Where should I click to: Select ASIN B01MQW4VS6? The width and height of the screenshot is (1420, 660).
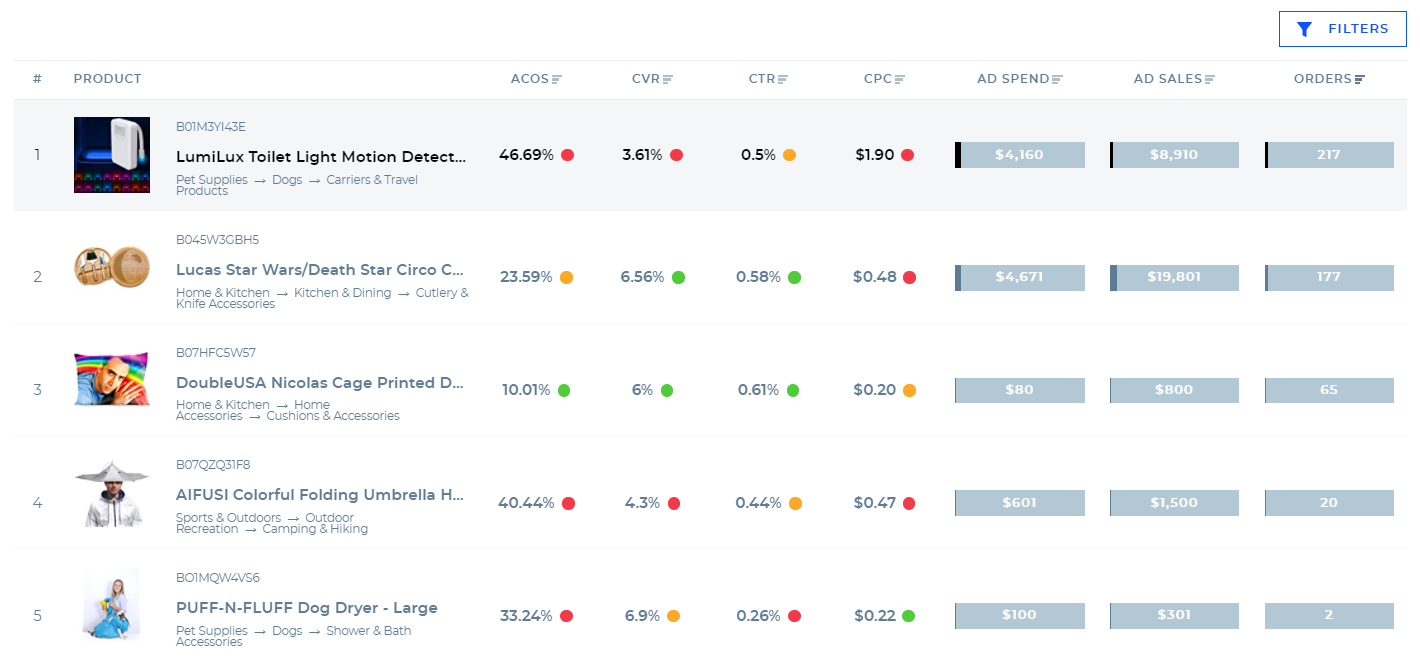218,578
